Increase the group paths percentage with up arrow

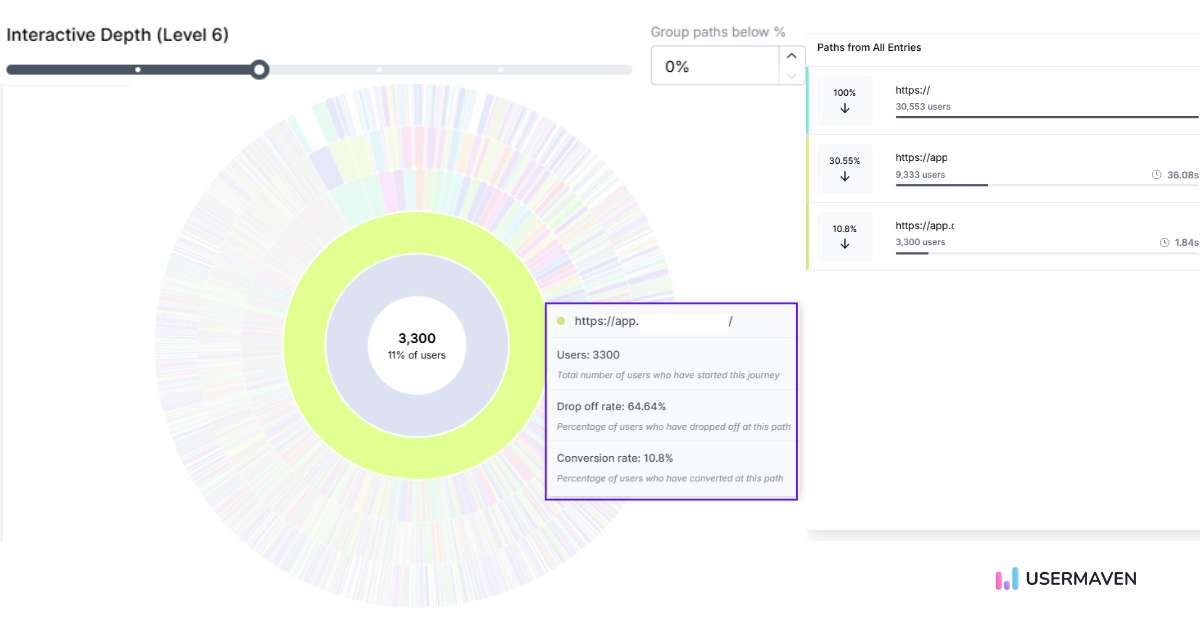click(792, 57)
